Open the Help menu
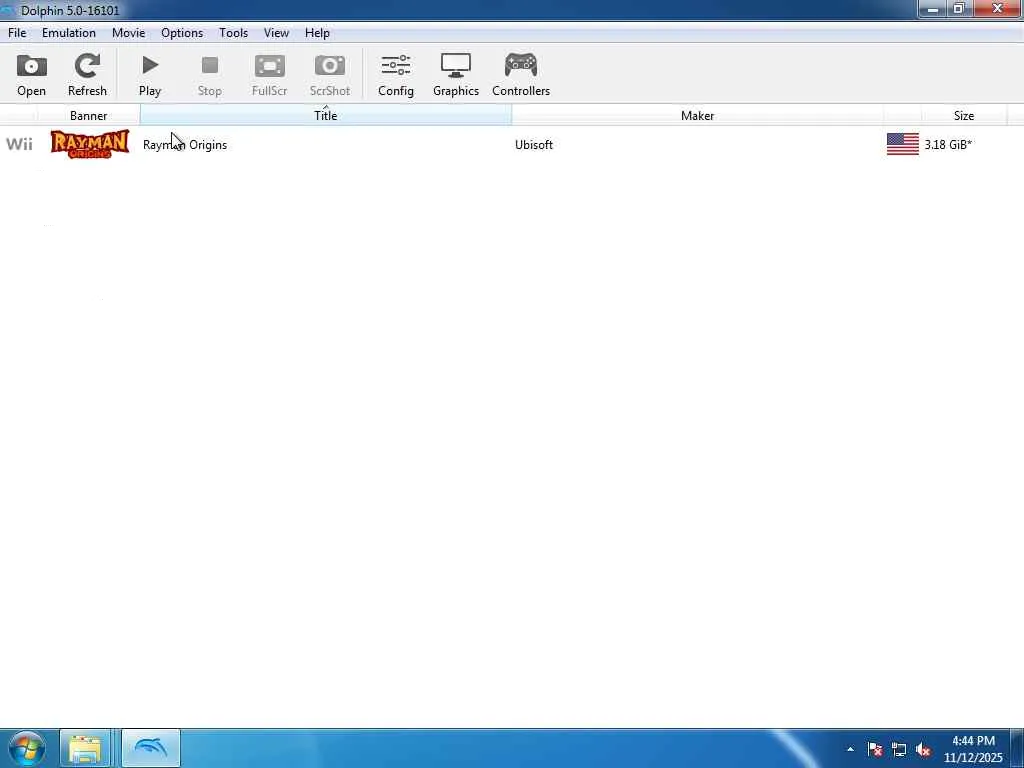 317,33
